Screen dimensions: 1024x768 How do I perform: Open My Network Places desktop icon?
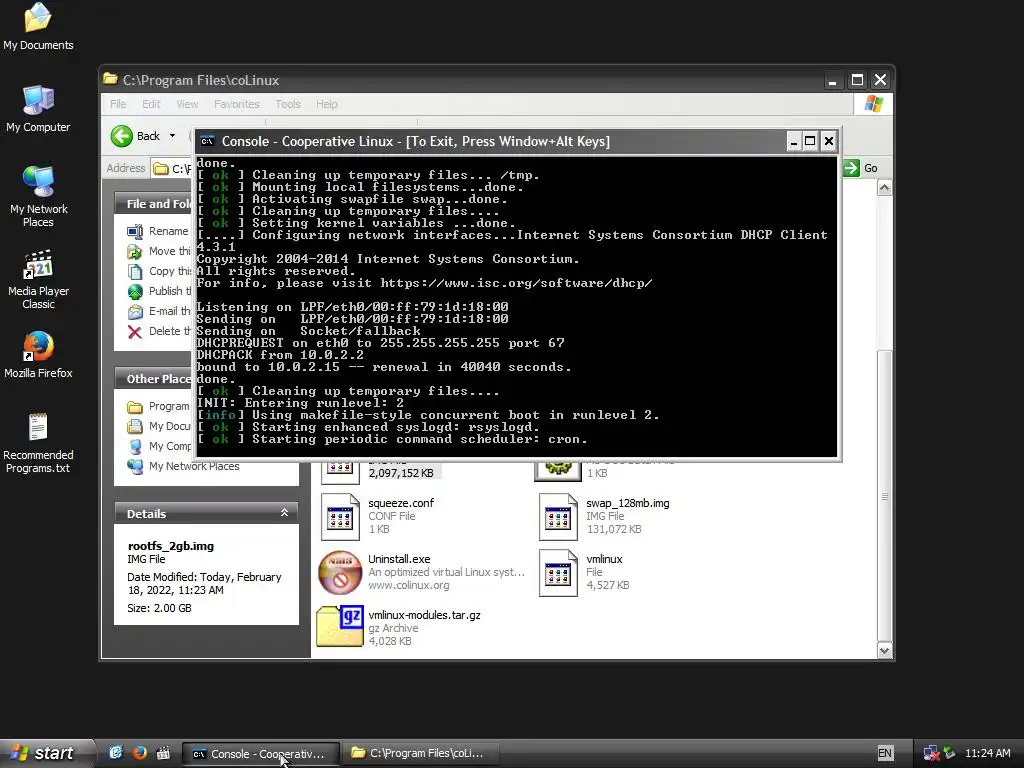coord(38,181)
